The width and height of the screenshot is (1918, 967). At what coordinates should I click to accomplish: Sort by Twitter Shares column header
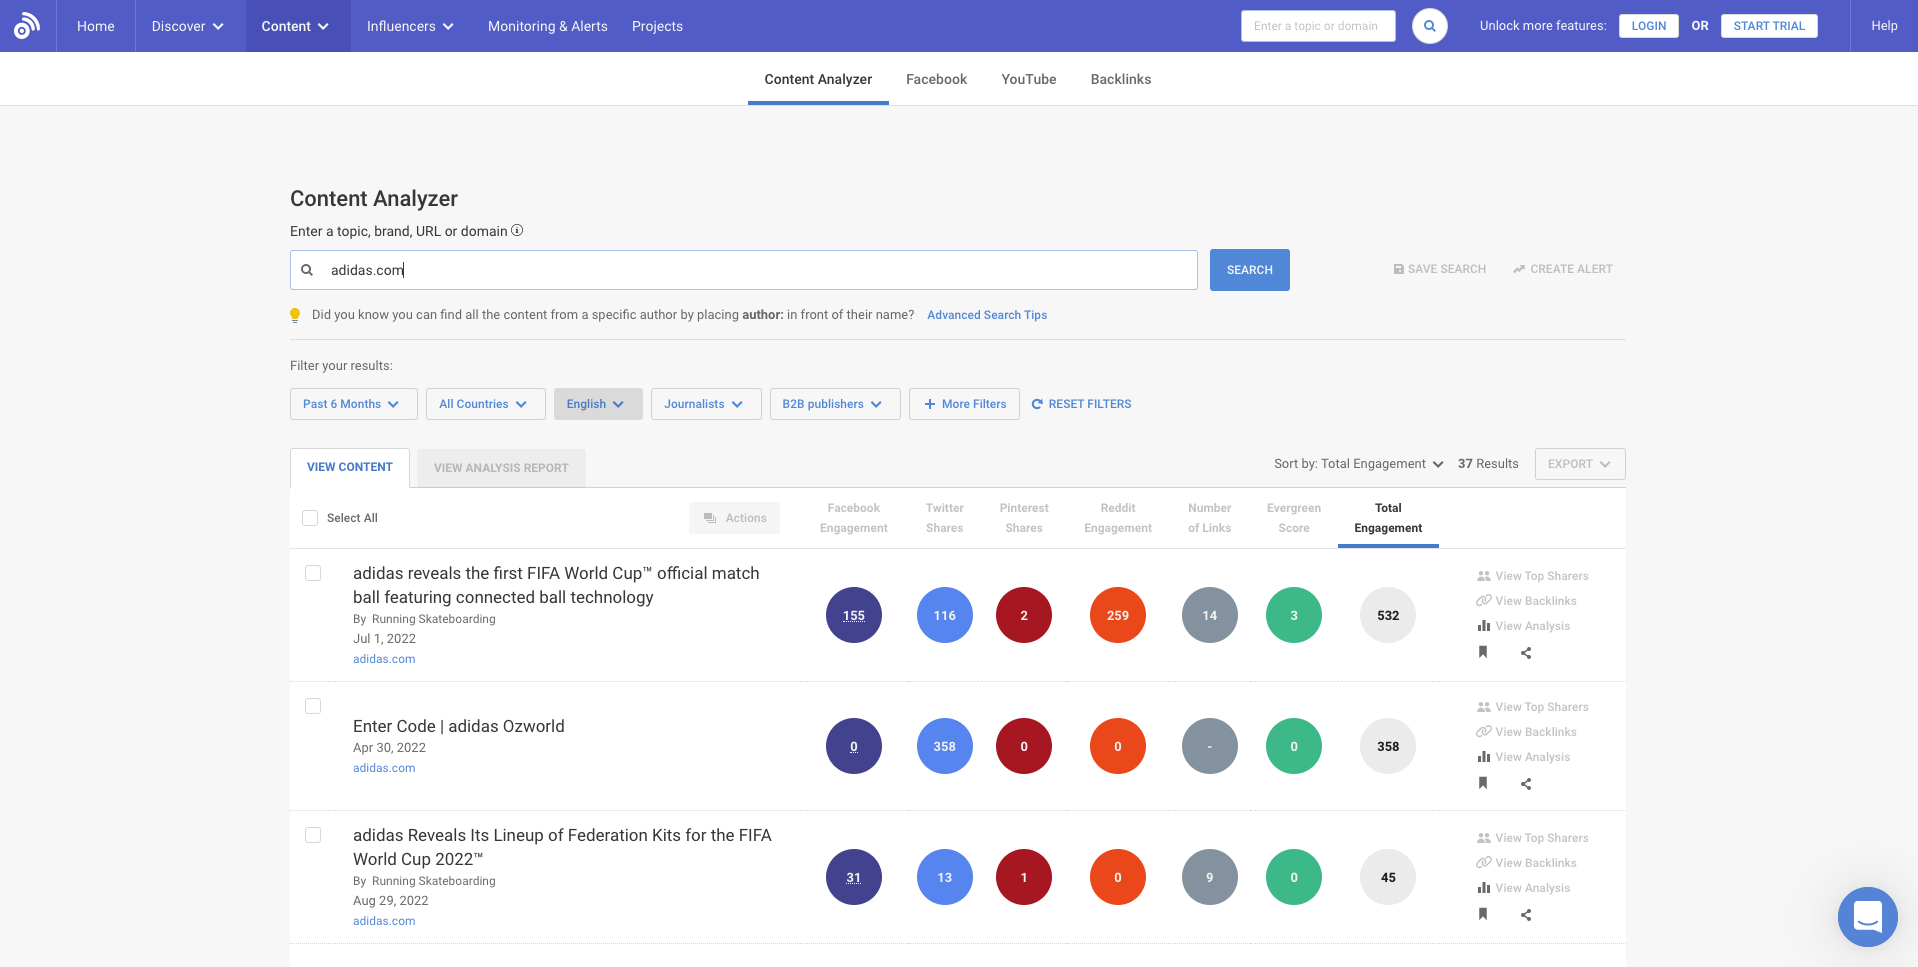pos(945,518)
